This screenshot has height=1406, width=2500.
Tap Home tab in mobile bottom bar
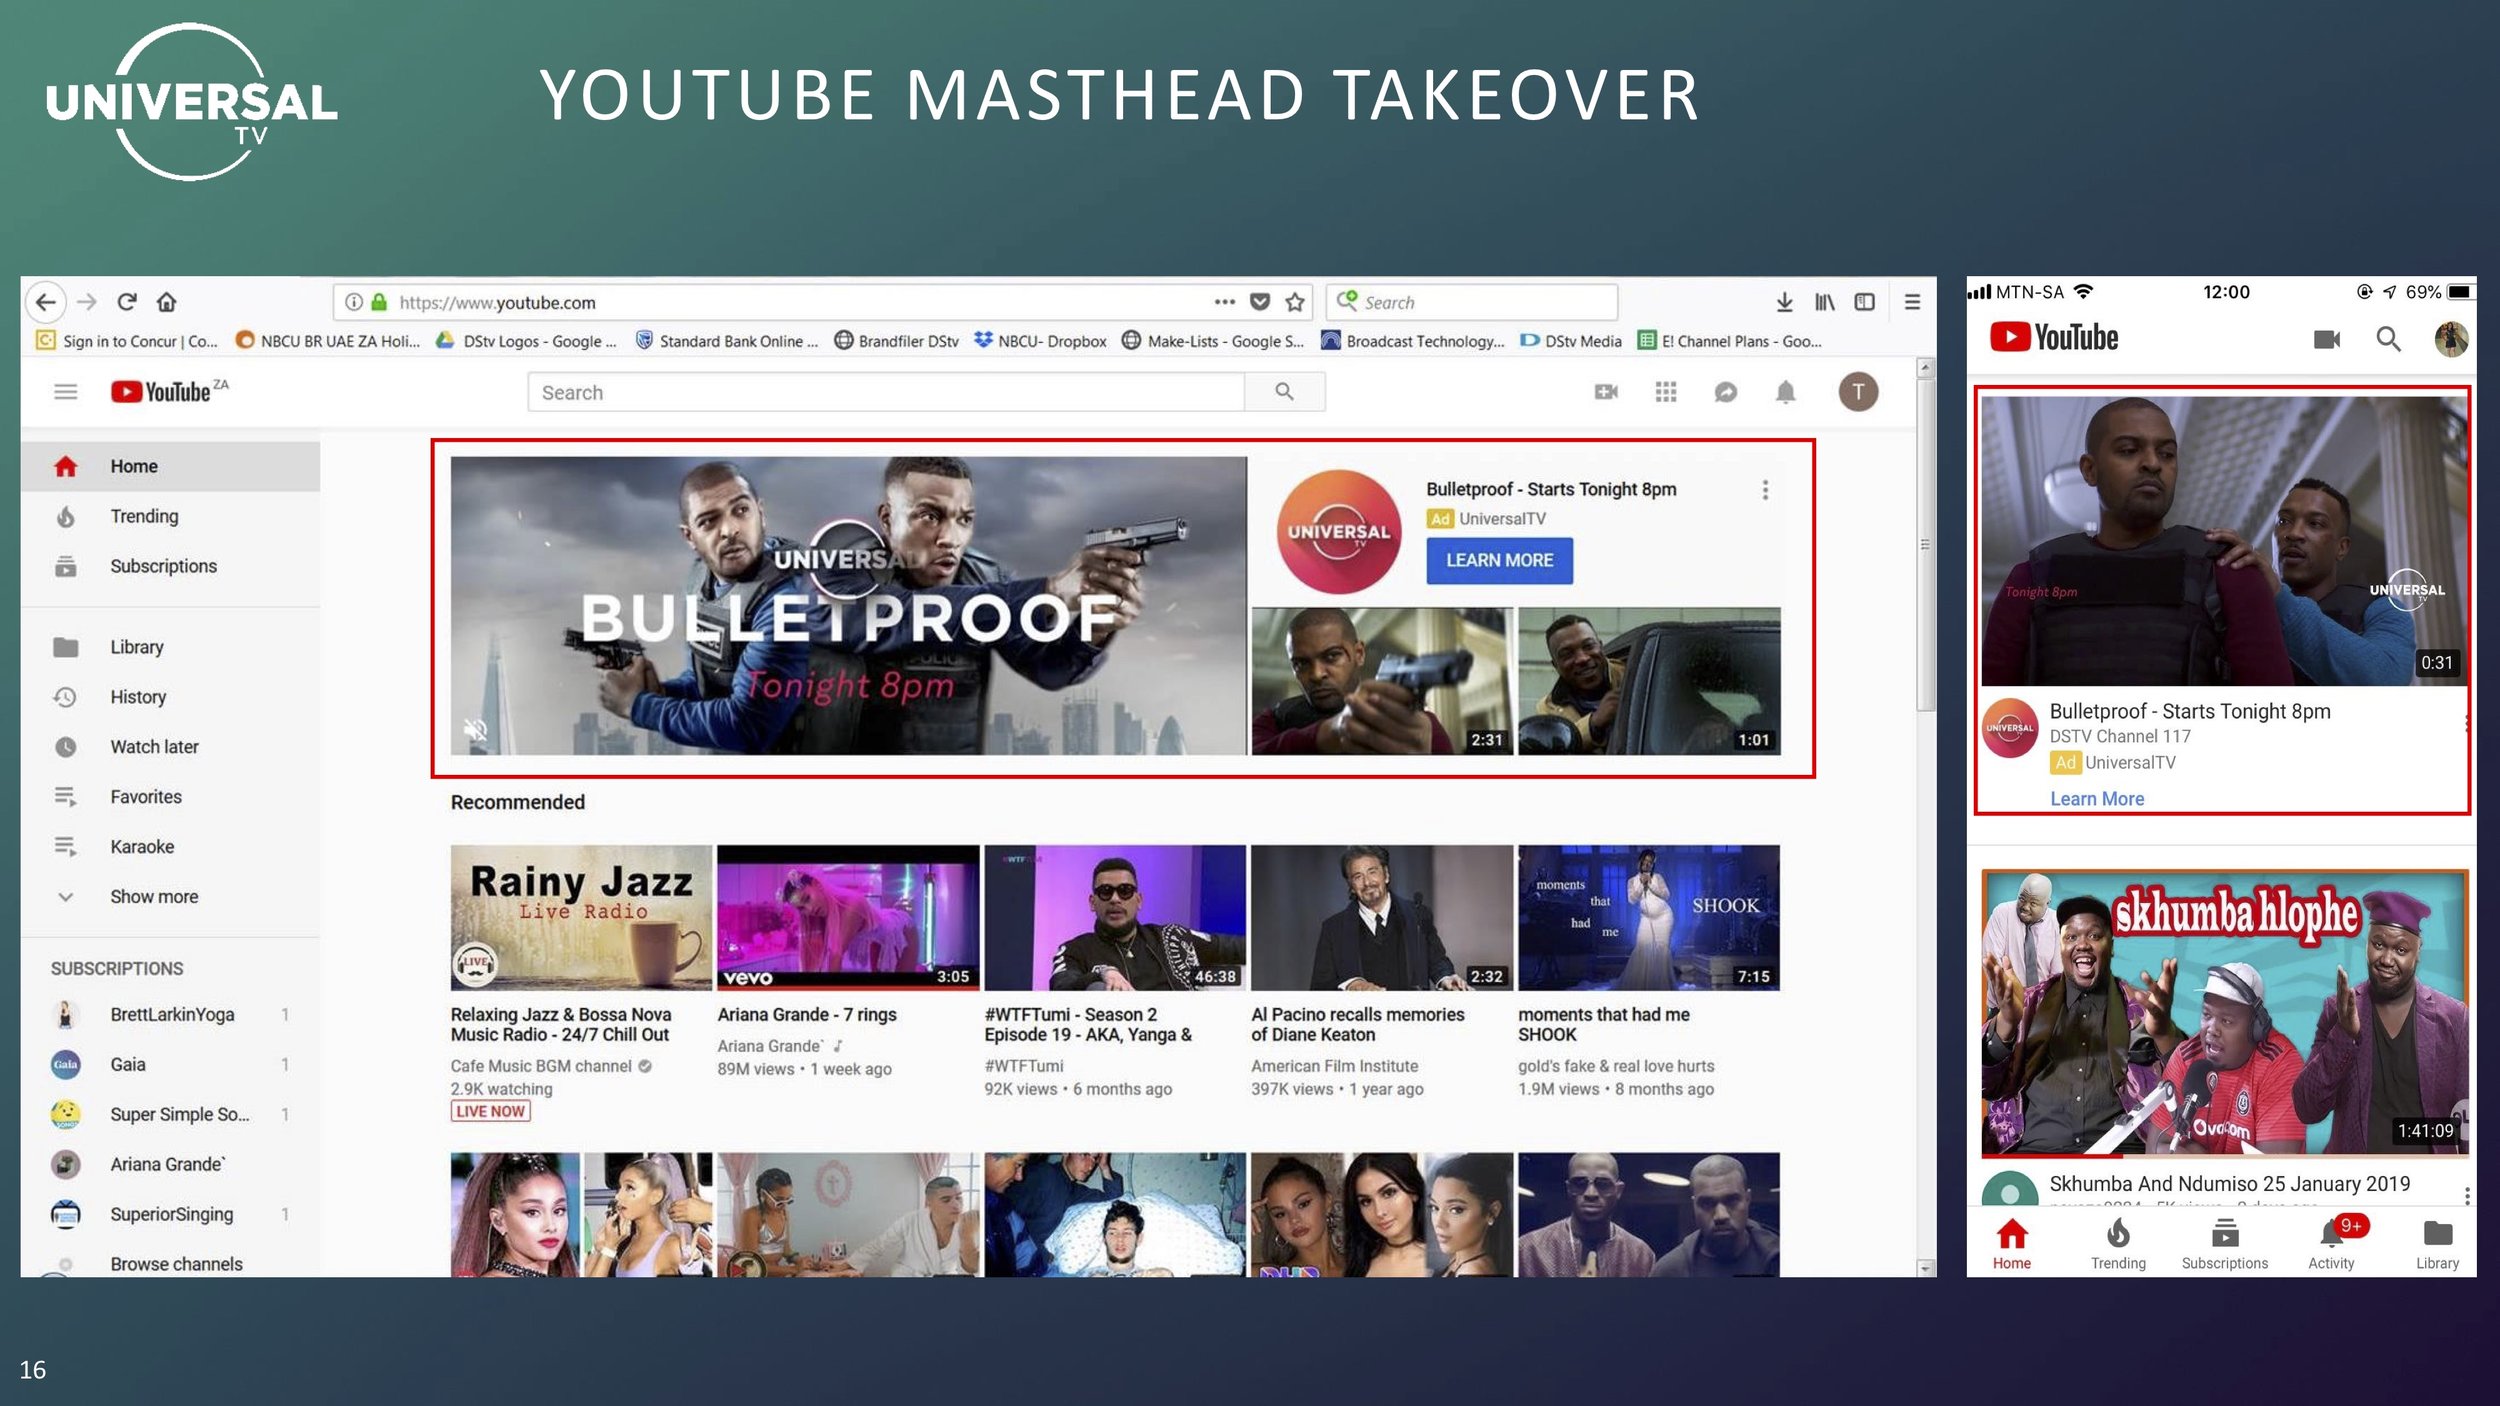[x=2012, y=1245]
